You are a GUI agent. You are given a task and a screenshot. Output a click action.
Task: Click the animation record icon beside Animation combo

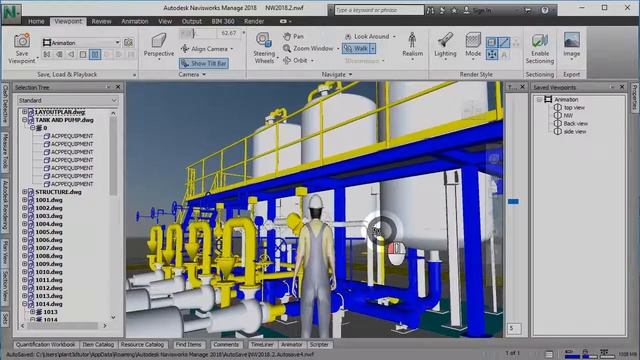pyautogui.click(x=128, y=42)
